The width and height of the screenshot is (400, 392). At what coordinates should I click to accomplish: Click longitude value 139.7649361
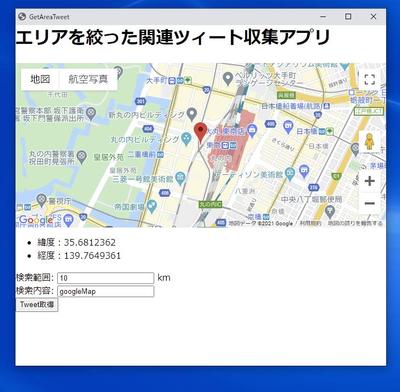pyautogui.click(x=92, y=256)
